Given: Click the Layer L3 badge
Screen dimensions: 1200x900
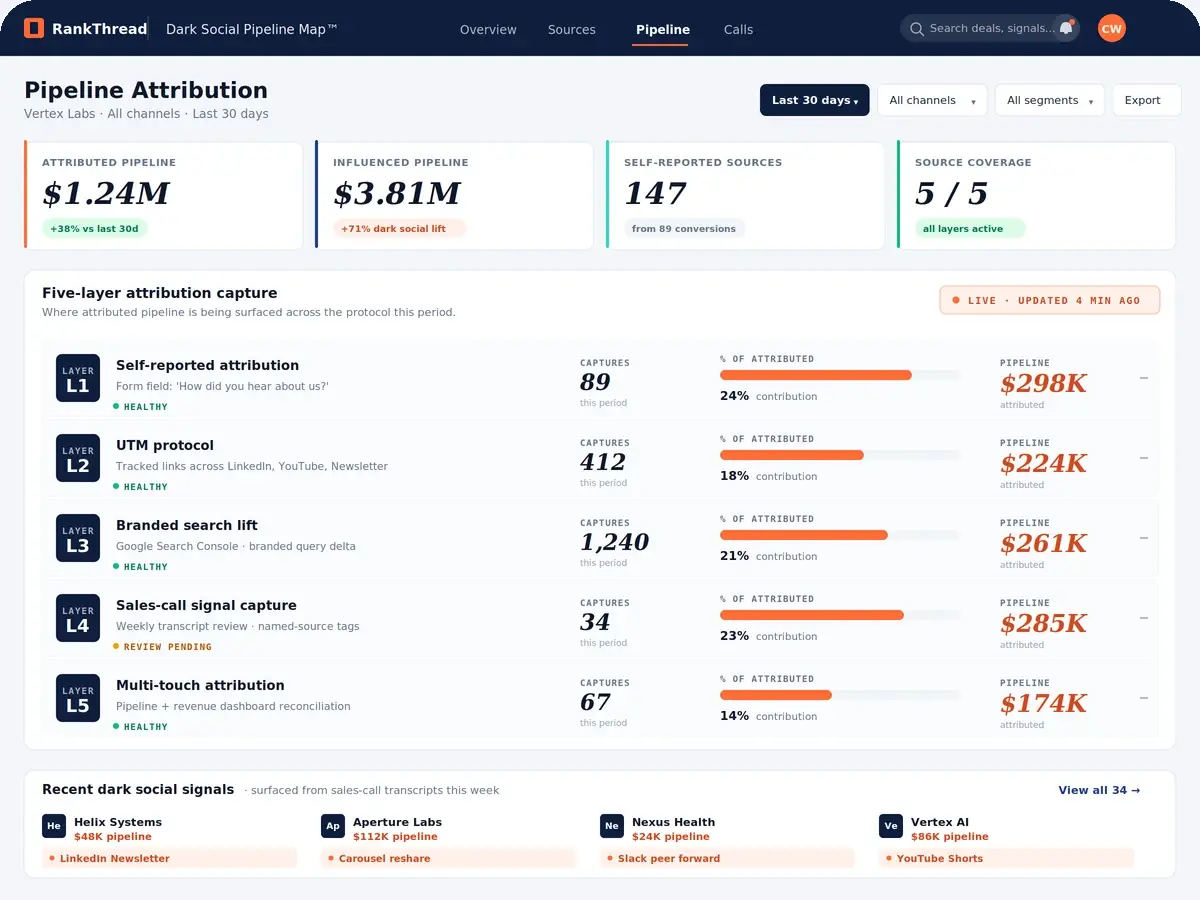Looking at the screenshot, I should (78, 538).
